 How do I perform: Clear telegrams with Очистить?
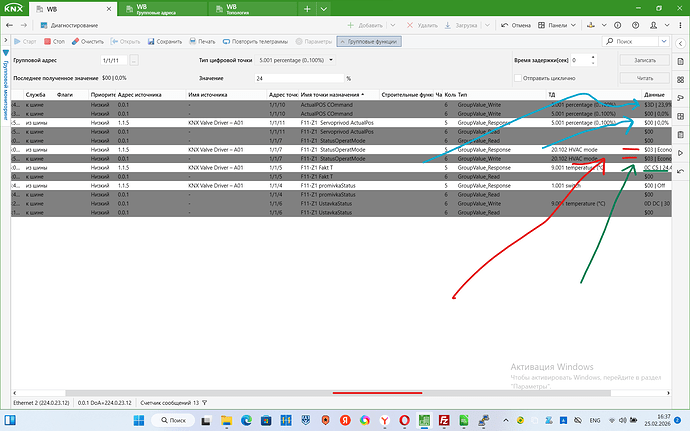88,41
